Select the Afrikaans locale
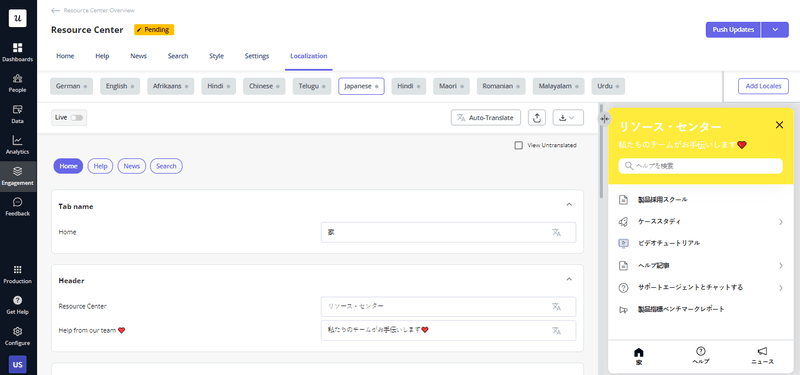 click(171, 86)
